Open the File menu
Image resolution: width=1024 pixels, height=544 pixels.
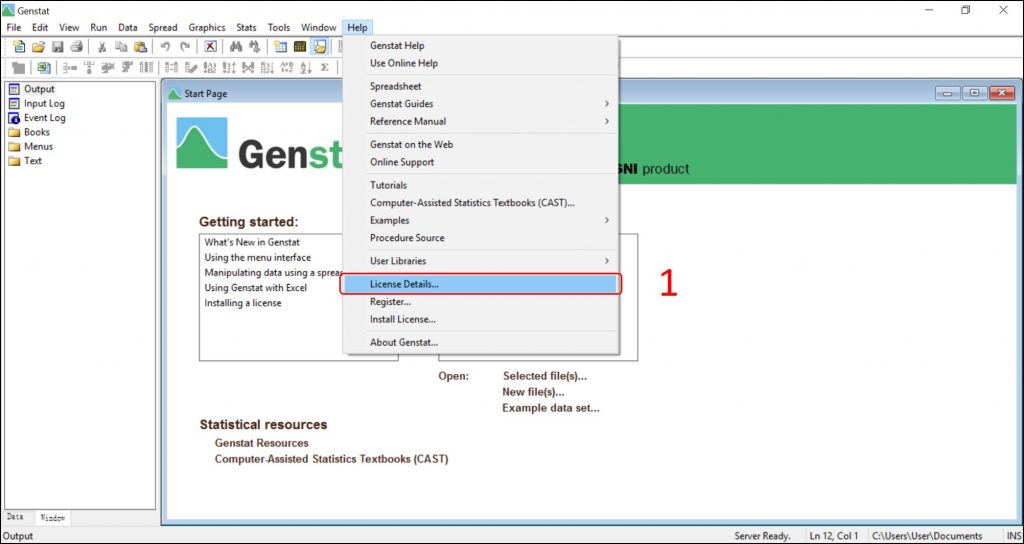(x=14, y=27)
